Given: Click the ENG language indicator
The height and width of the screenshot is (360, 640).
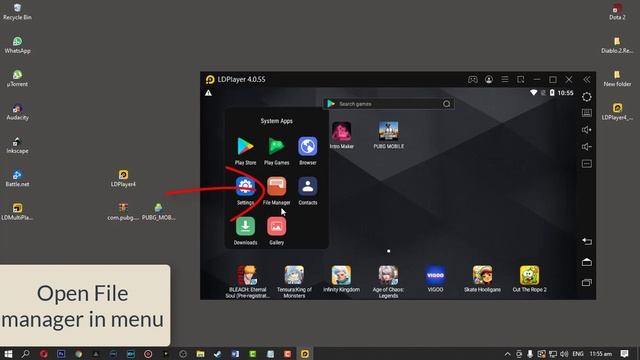Looking at the screenshot, I should coord(578,354).
